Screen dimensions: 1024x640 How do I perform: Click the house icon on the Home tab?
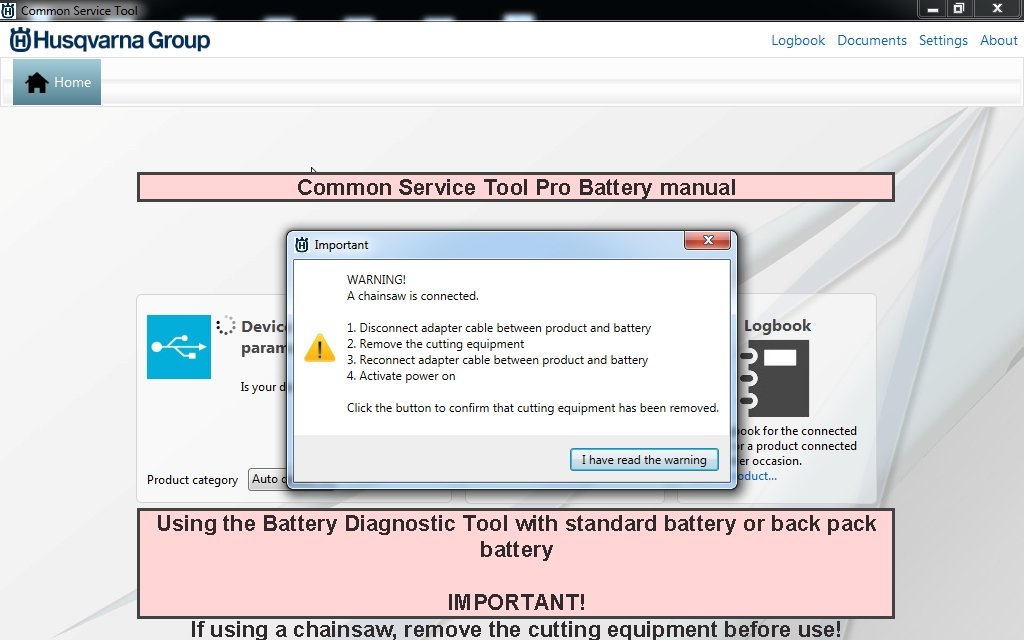(37, 82)
